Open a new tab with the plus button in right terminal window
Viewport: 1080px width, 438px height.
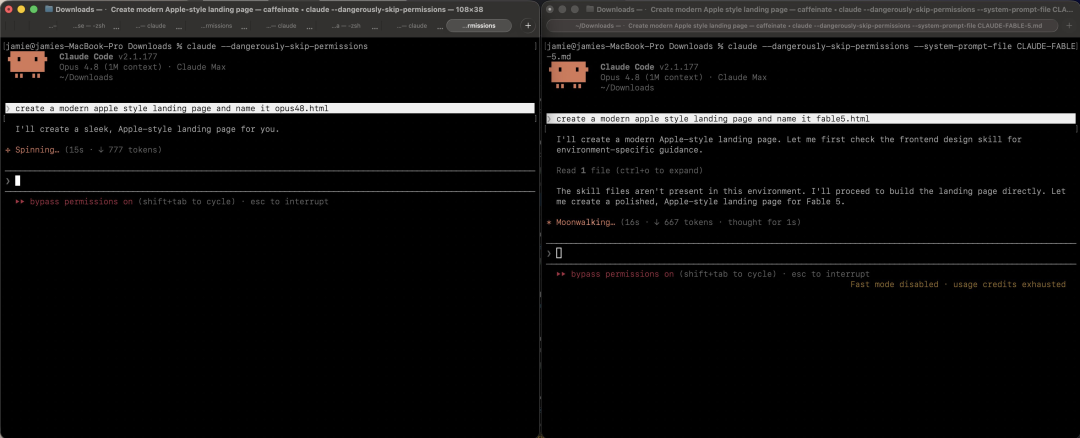tap(1070, 25)
